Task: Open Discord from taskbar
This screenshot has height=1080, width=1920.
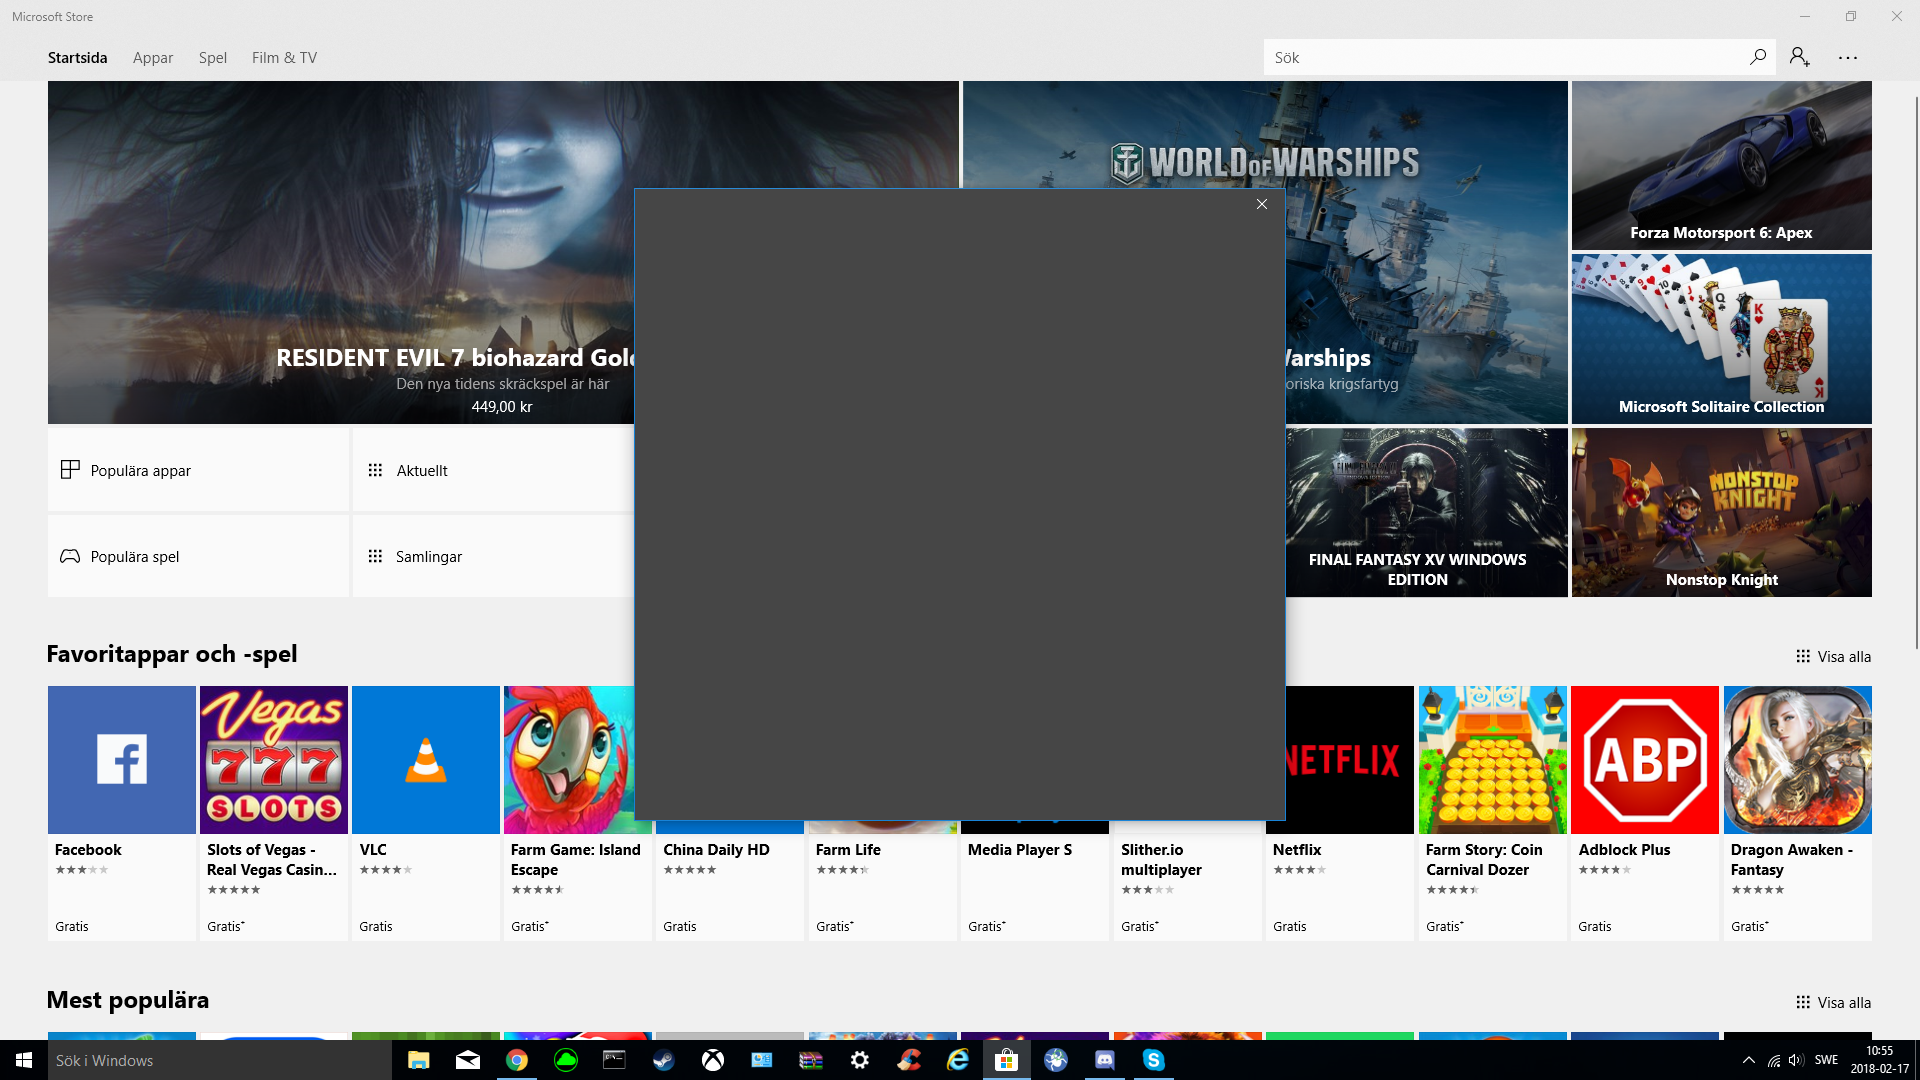Action: click(x=1105, y=1060)
